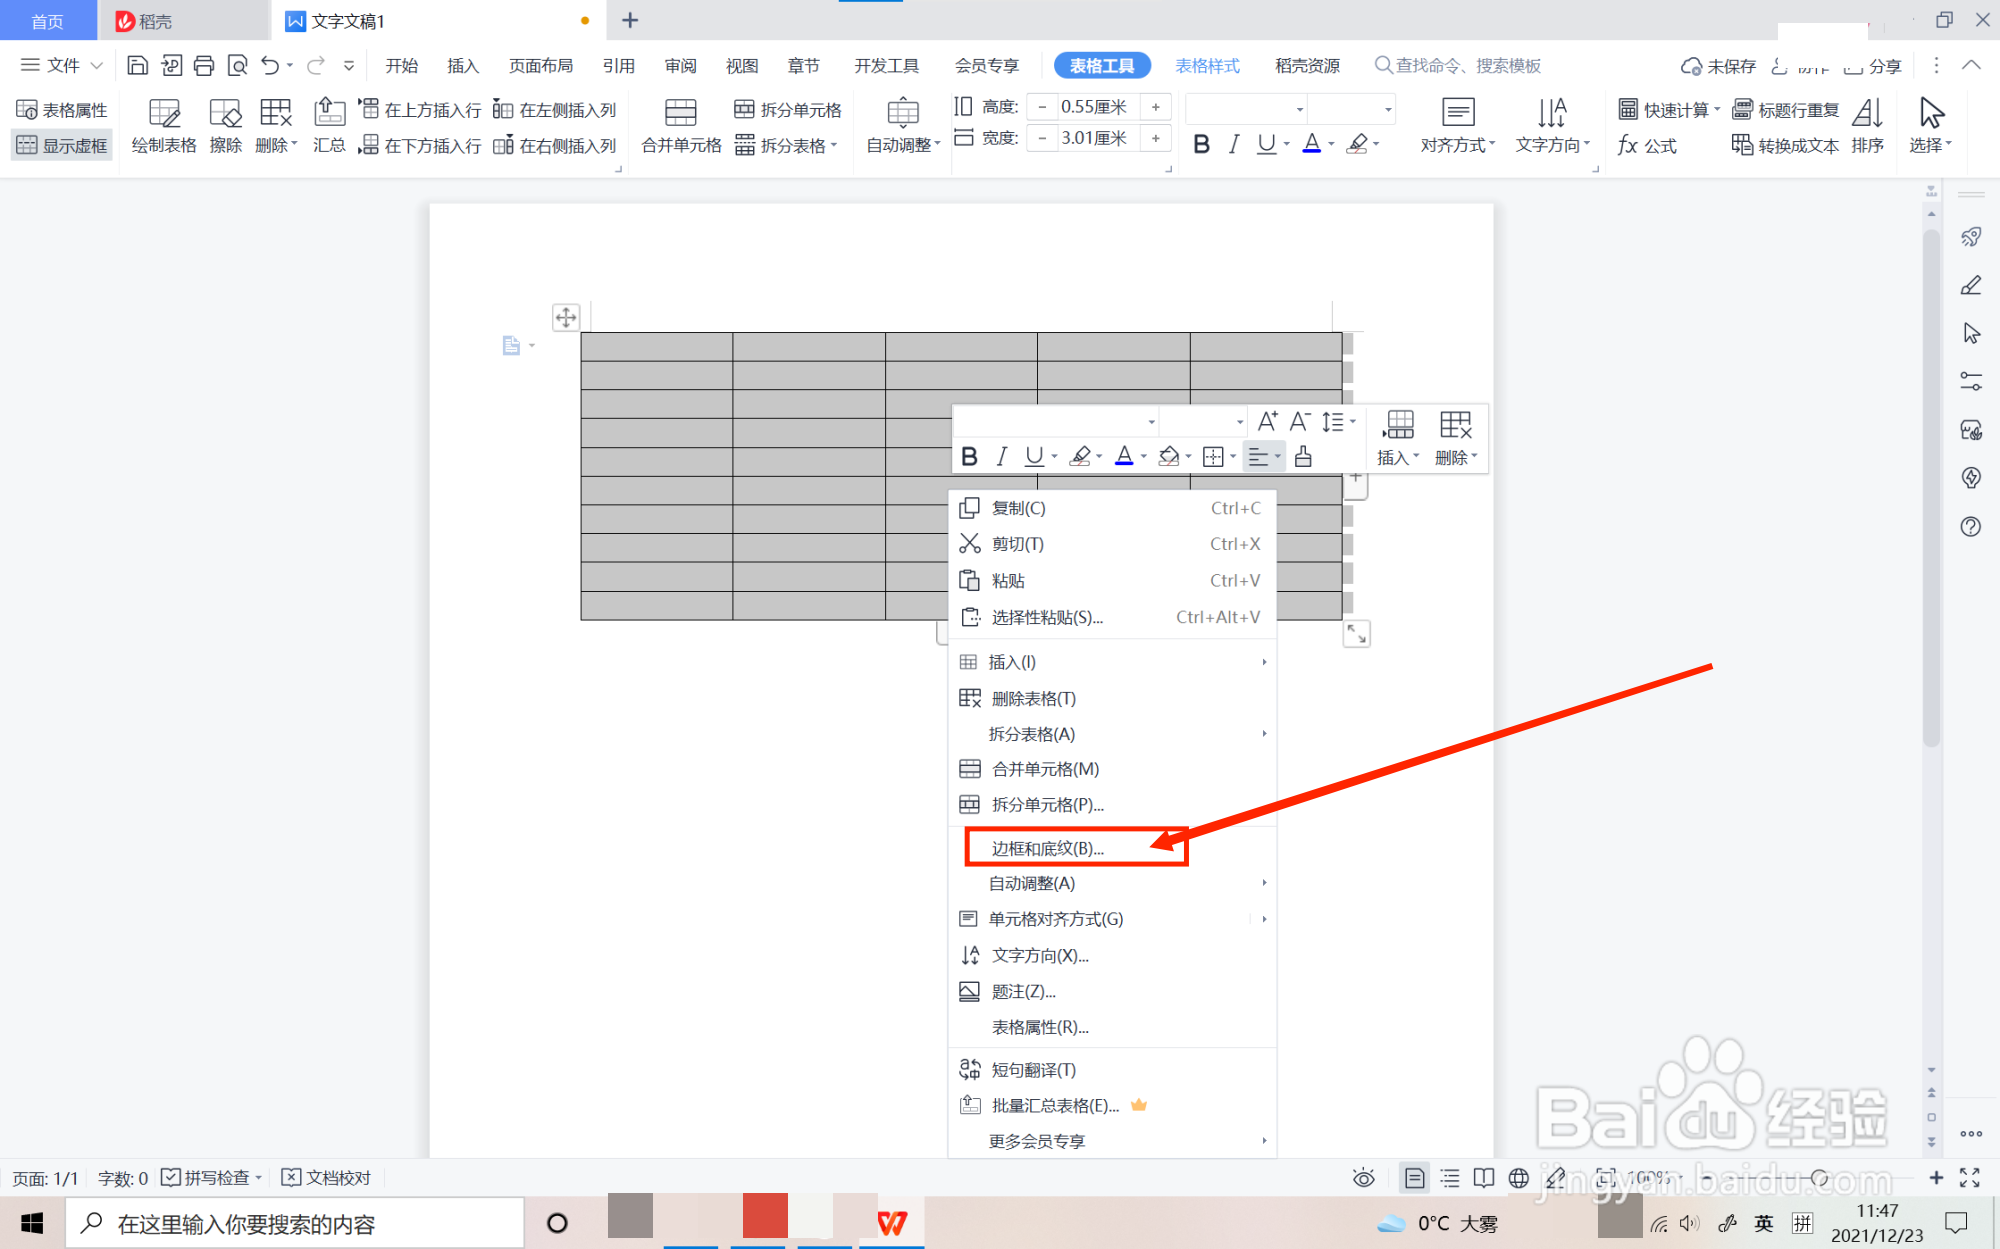Click the WPS icon in taskbar

891,1222
